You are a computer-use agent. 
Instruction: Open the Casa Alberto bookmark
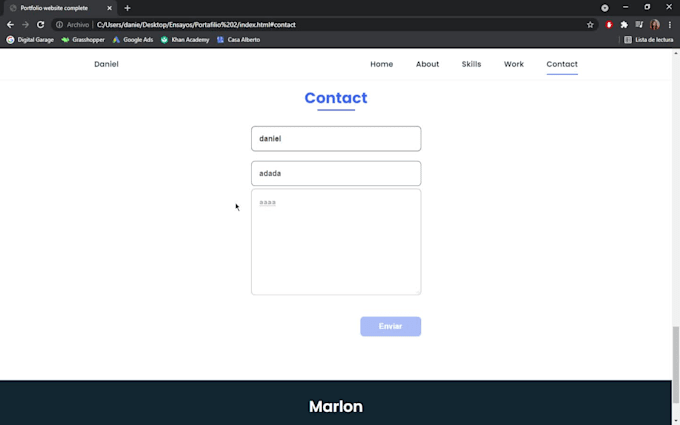[239, 39]
